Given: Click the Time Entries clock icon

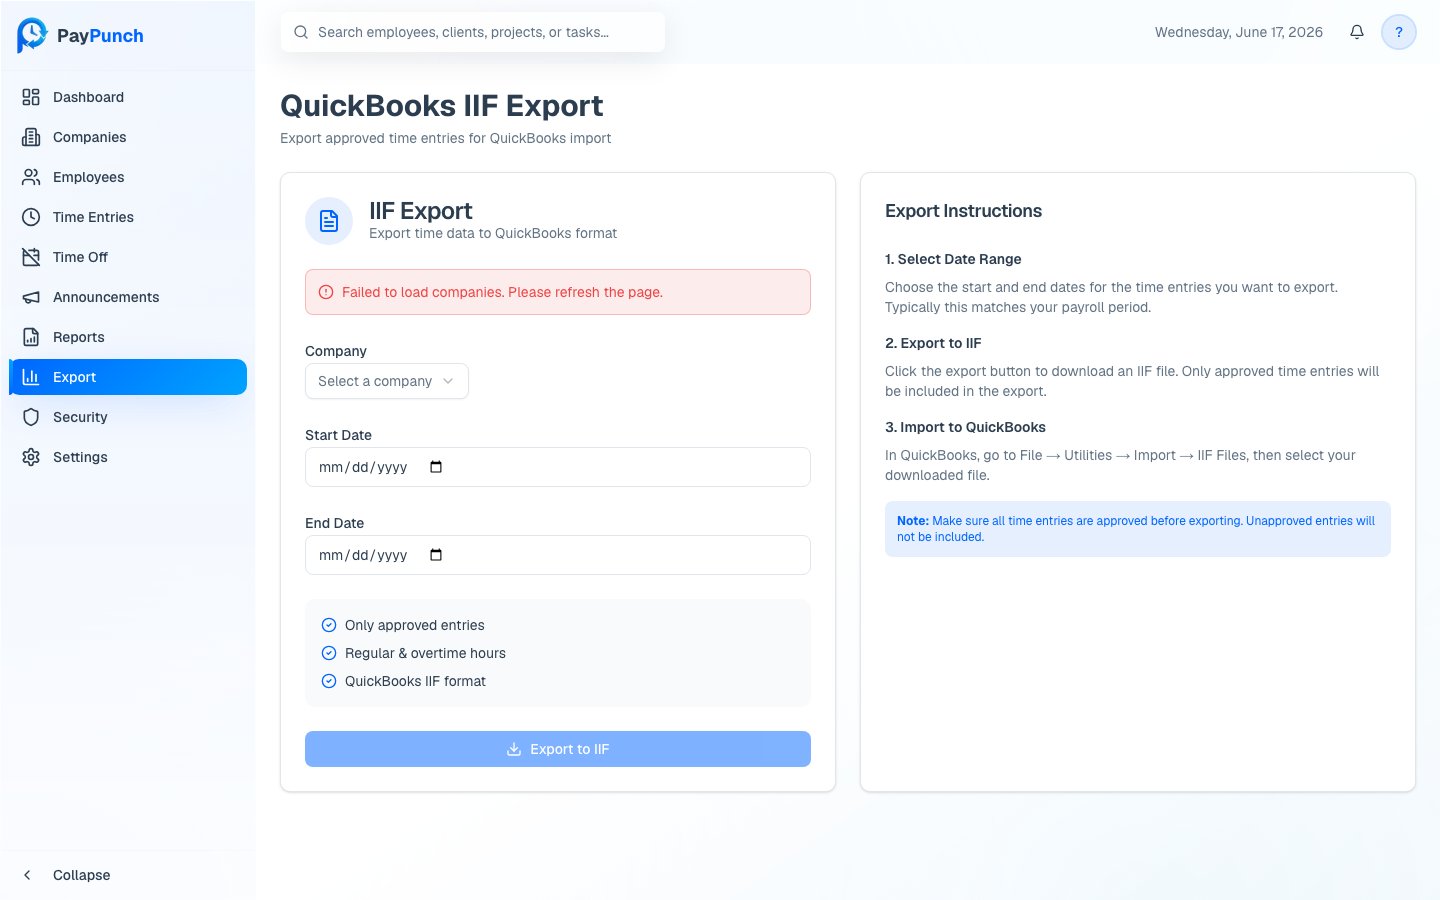Looking at the screenshot, I should [x=31, y=217].
